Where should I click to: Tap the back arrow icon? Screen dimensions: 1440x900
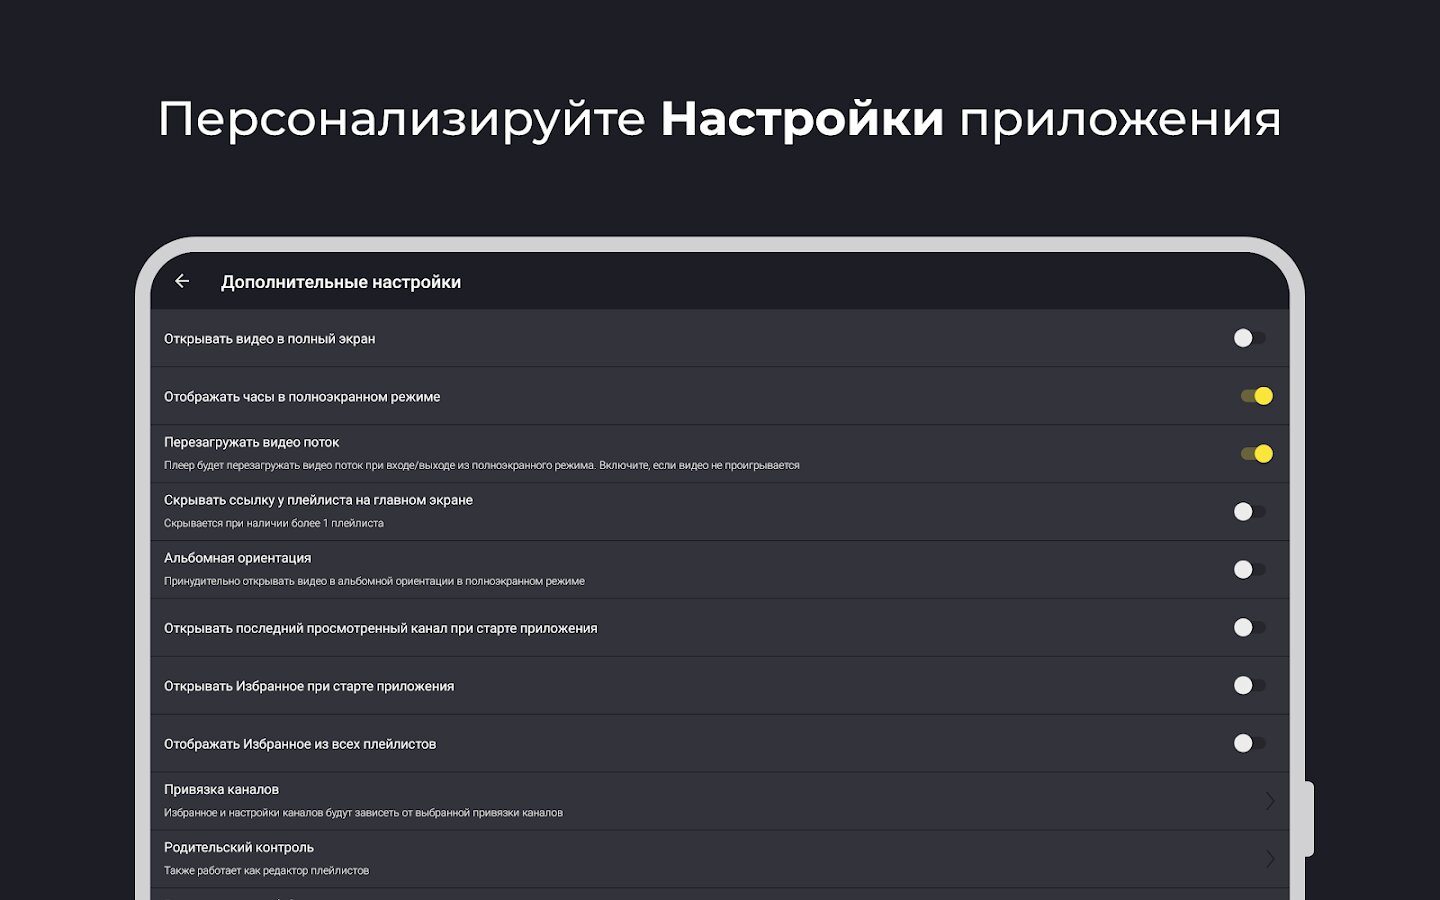[x=182, y=282]
